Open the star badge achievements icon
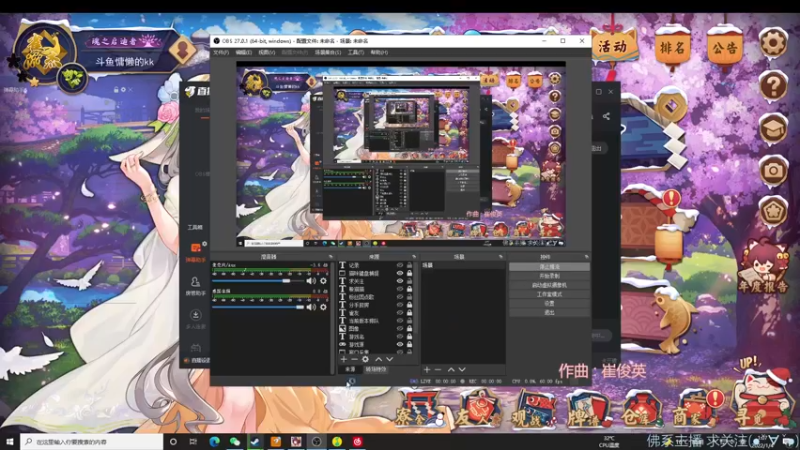 773,211
